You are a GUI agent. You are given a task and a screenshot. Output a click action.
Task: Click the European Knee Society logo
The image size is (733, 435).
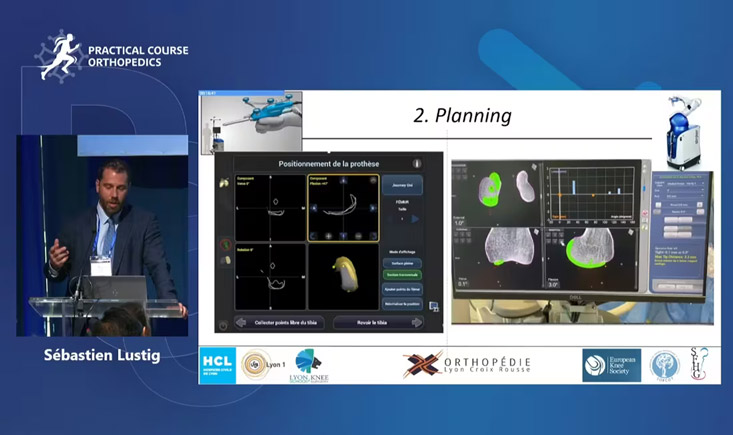click(611, 365)
